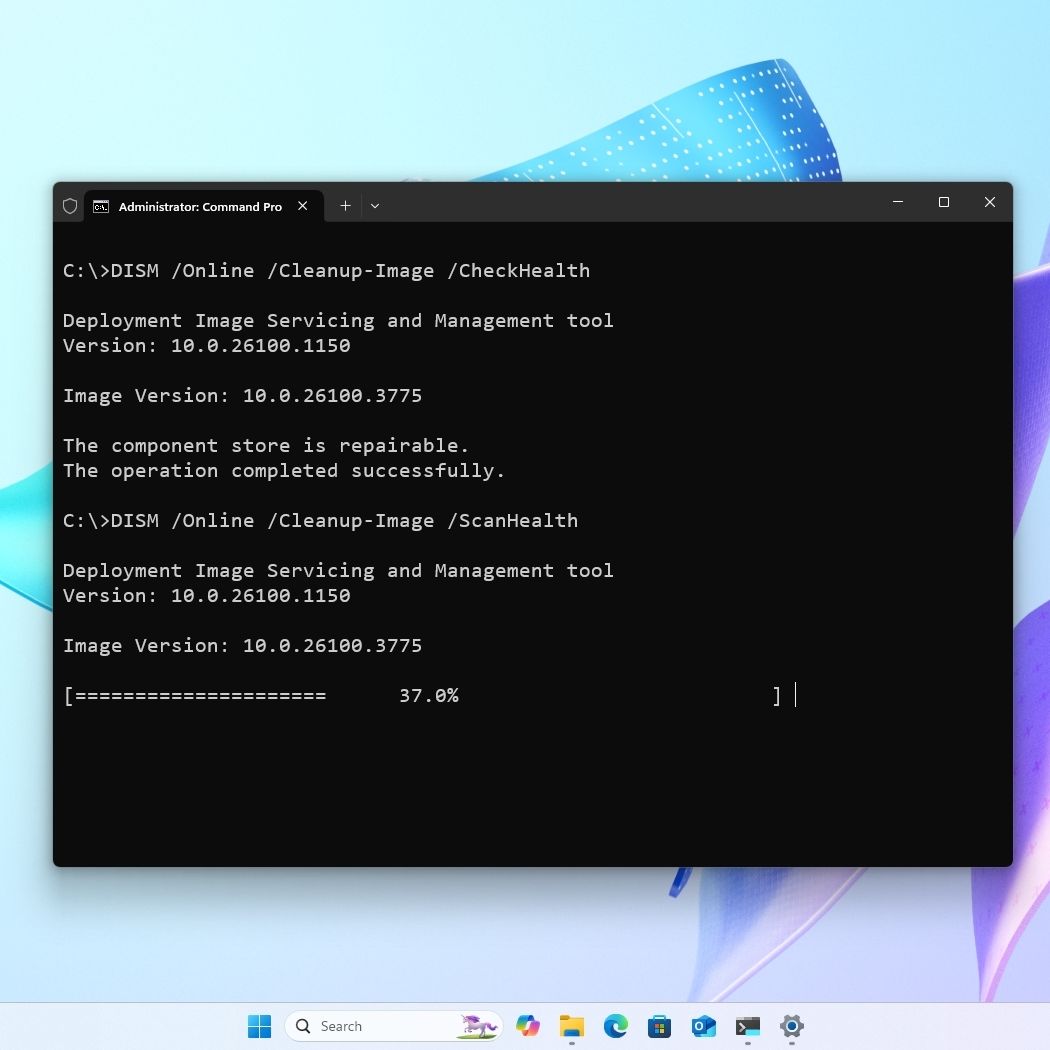Screen dimensions: 1050x1050
Task: Open a new terminal tab with plus button
Action: pyautogui.click(x=346, y=206)
